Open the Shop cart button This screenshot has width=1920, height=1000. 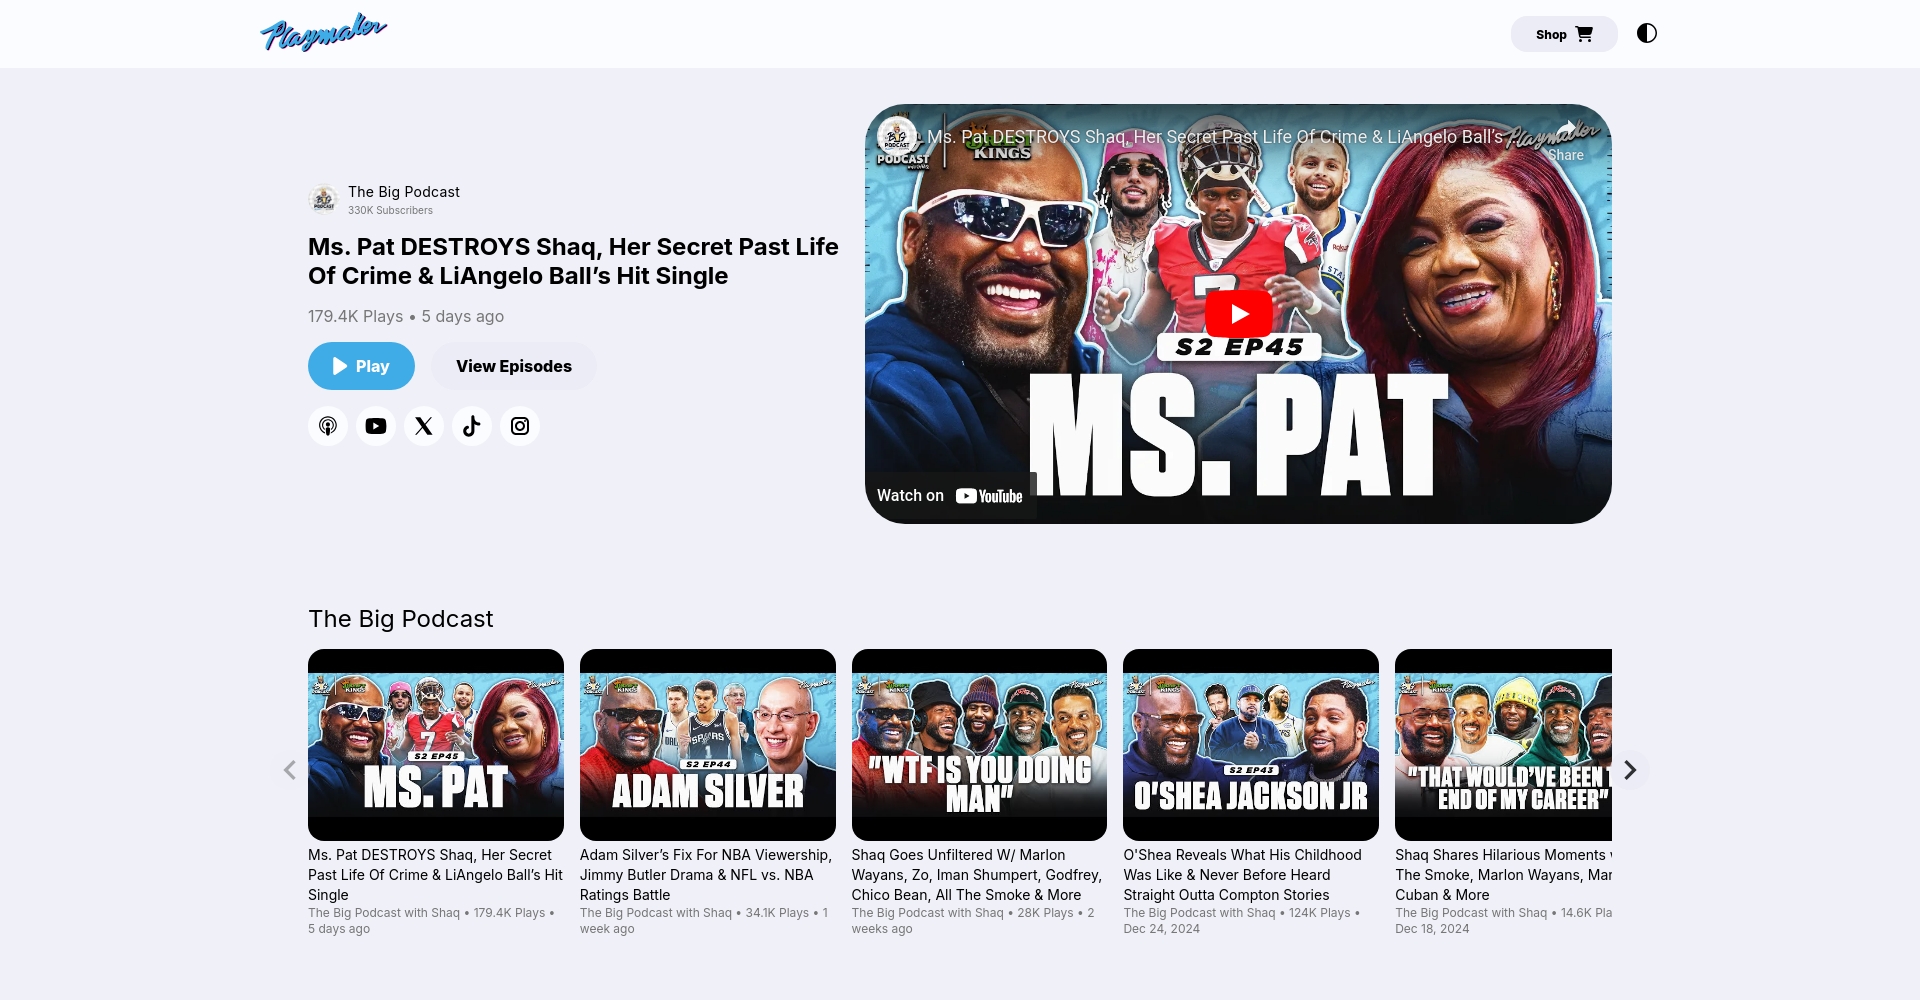tap(1564, 34)
